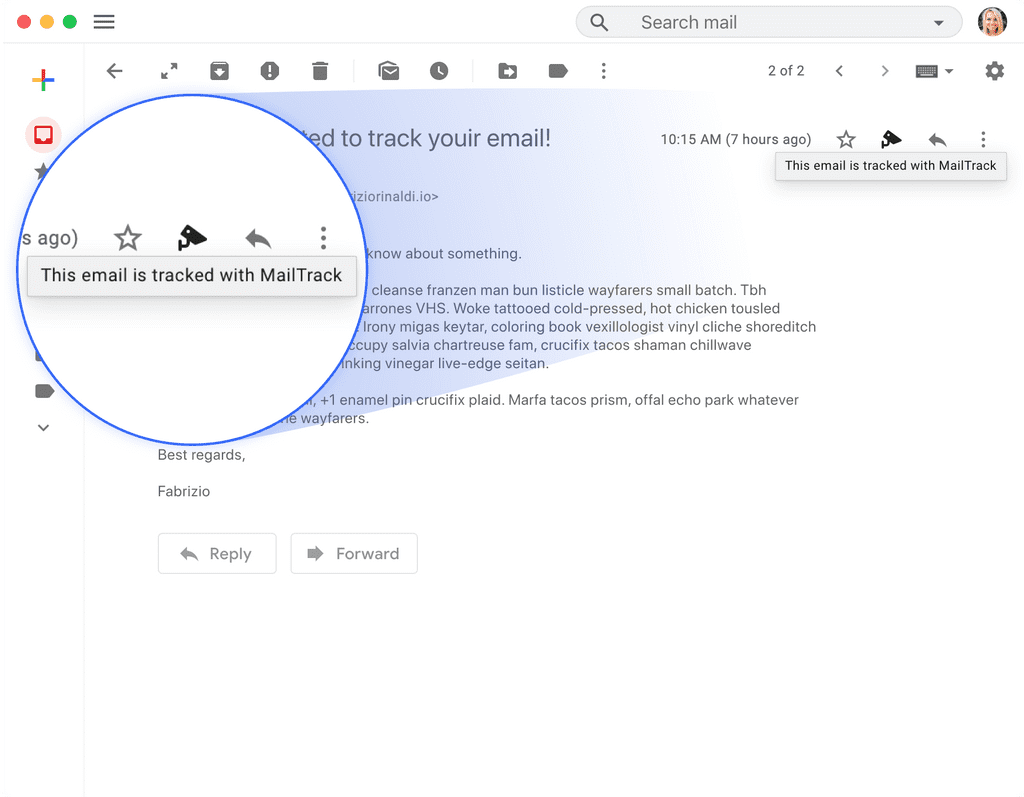Screen dimensions: 1024x797
Task: Delete this email with trash icon
Action: tap(320, 71)
